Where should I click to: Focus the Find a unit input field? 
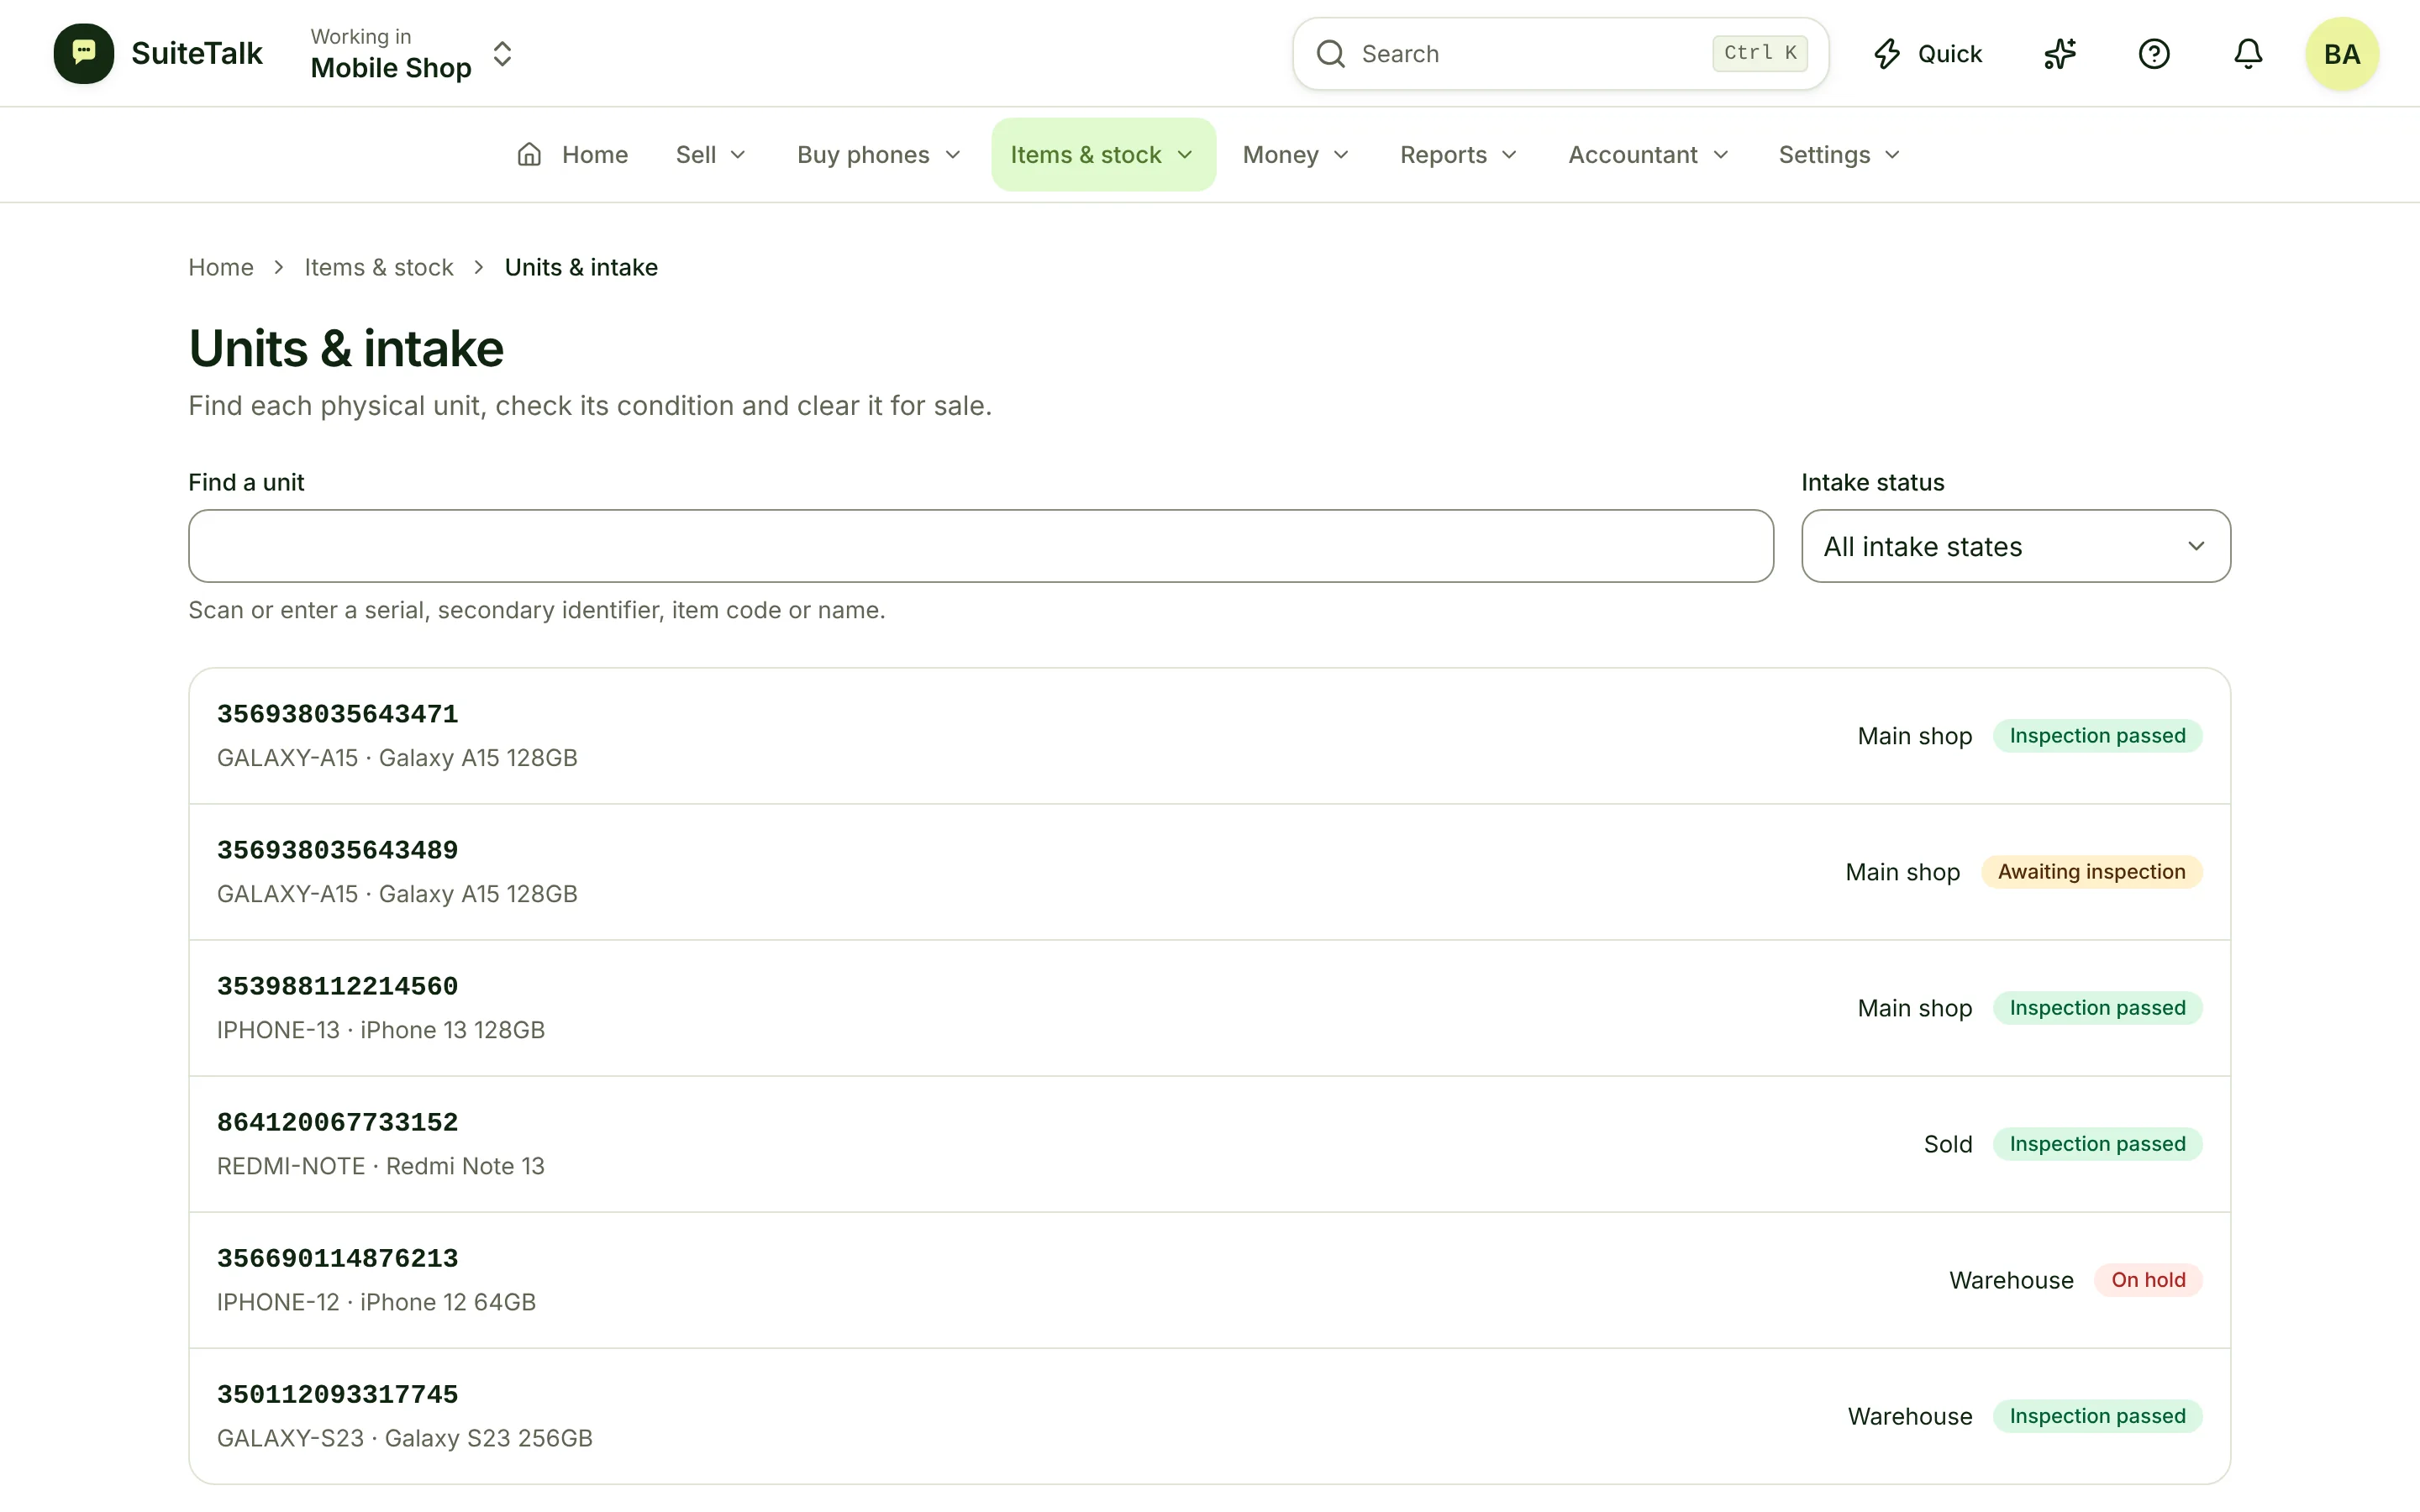coord(981,546)
